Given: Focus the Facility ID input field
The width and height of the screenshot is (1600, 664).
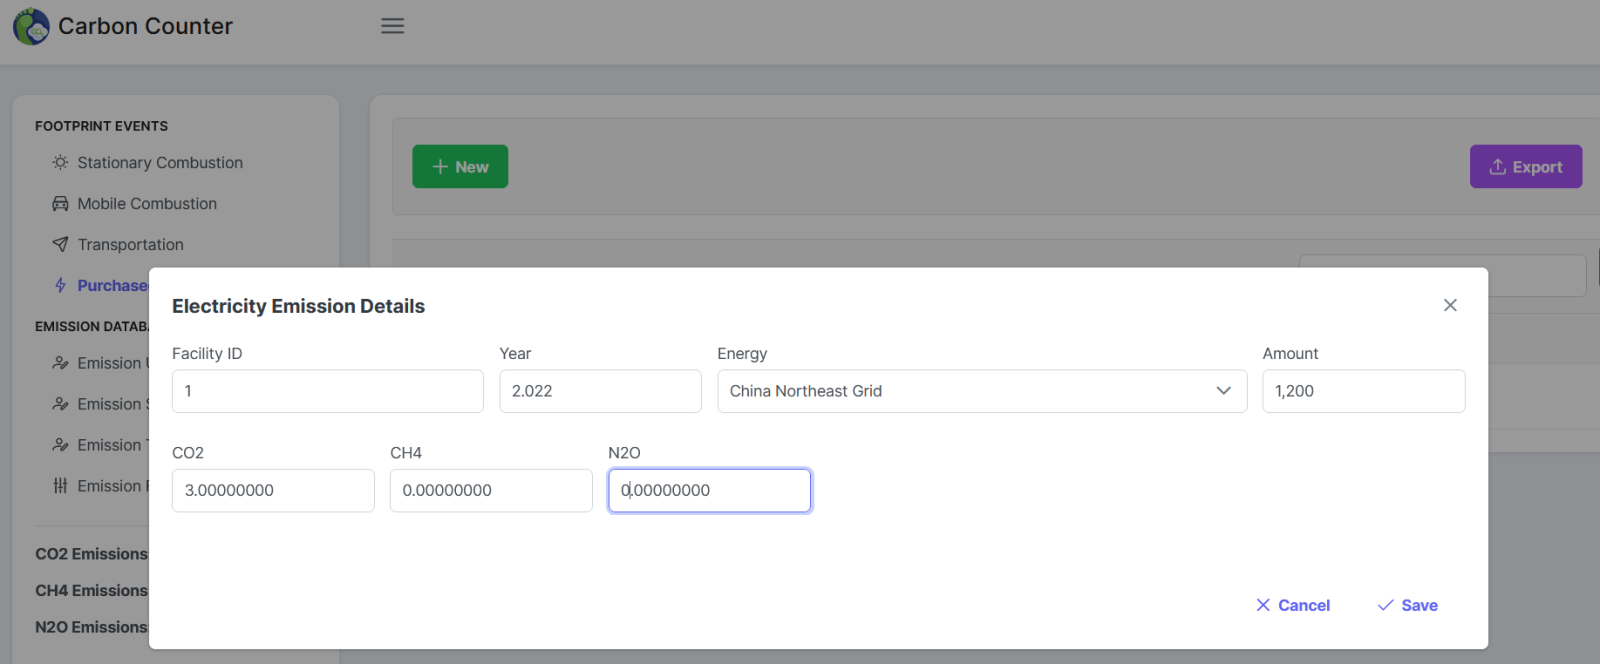Looking at the screenshot, I should pos(327,391).
